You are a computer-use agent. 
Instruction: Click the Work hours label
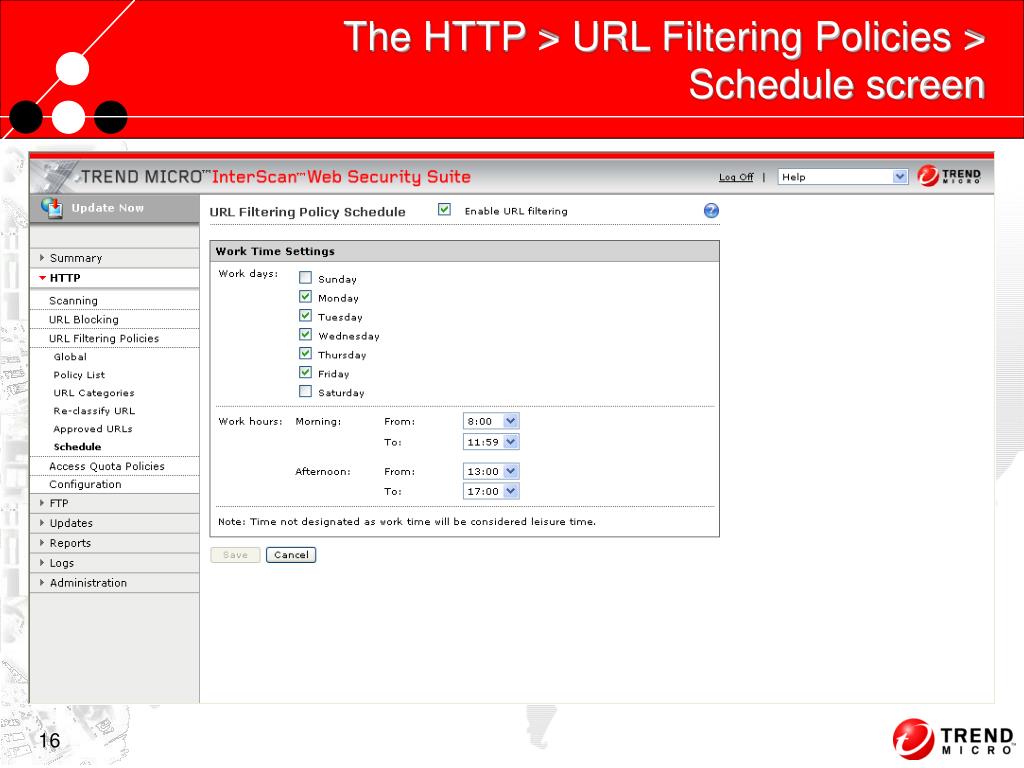click(250, 421)
